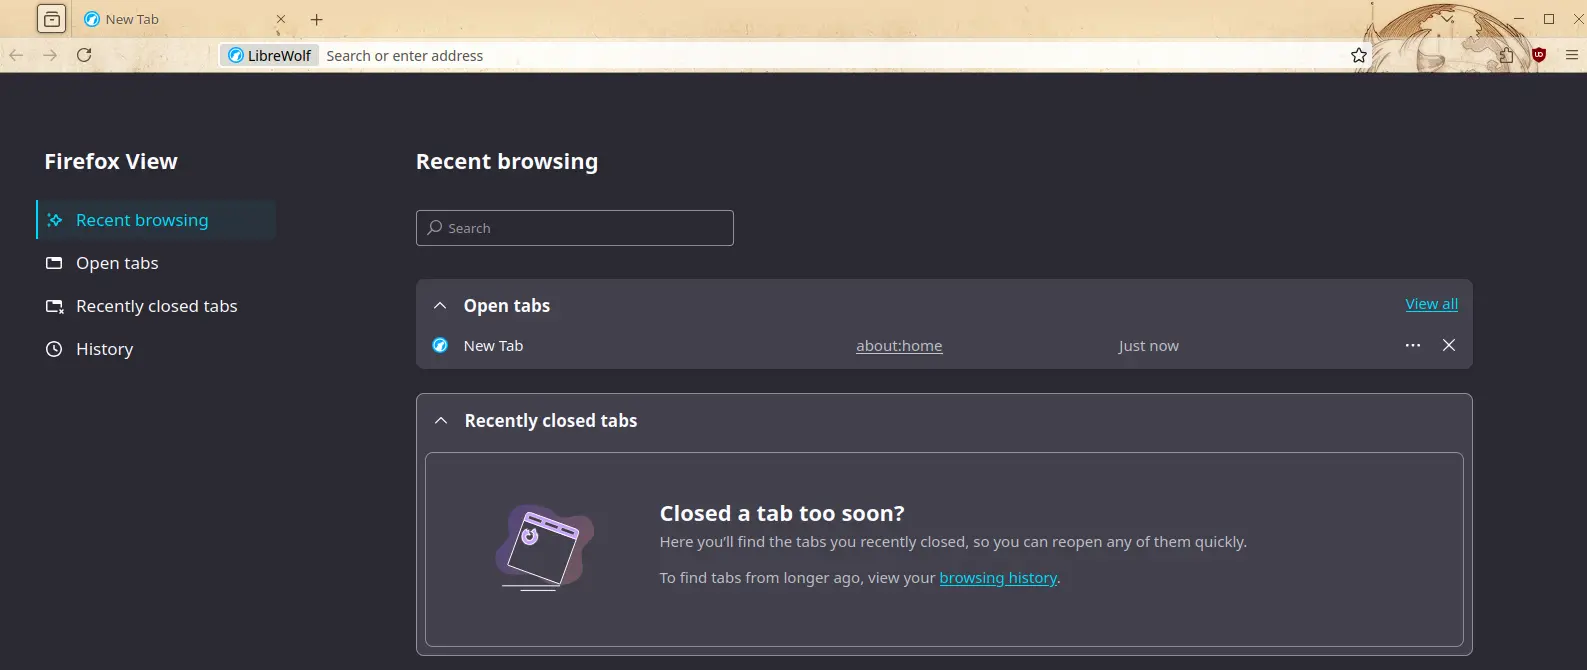Click the History clock icon
Image resolution: width=1587 pixels, height=670 pixels.
[x=54, y=349]
